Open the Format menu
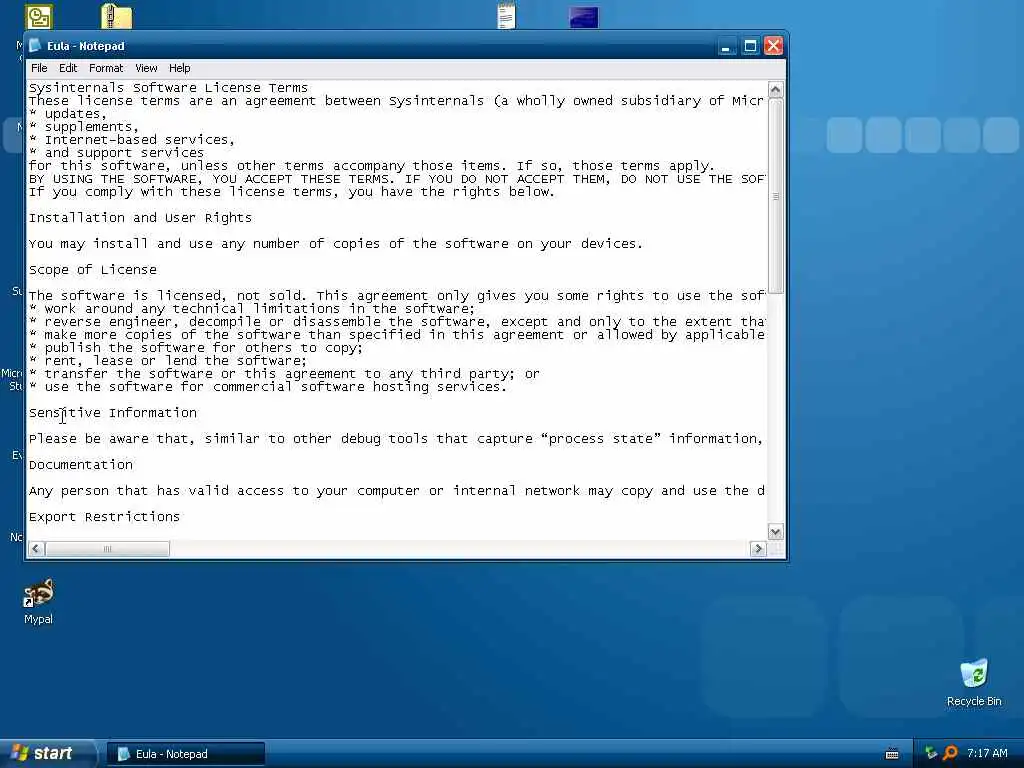The image size is (1024, 768). (x=106, y=68)
